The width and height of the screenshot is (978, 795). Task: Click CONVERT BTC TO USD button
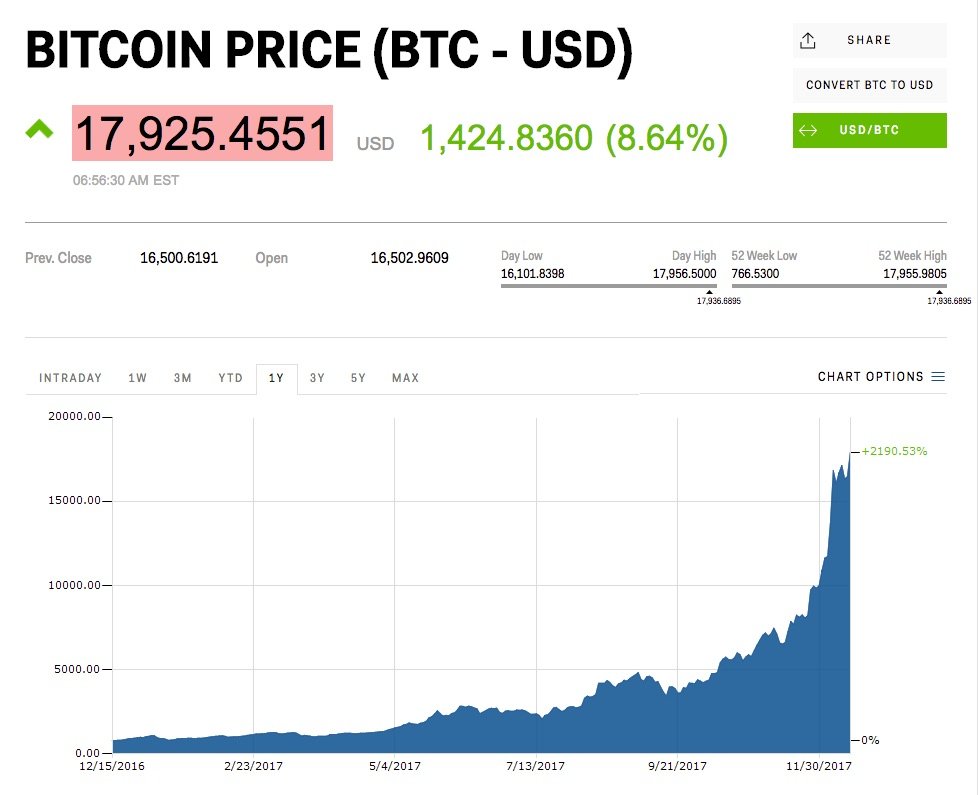pyautogui.click(x=869, y=85)
